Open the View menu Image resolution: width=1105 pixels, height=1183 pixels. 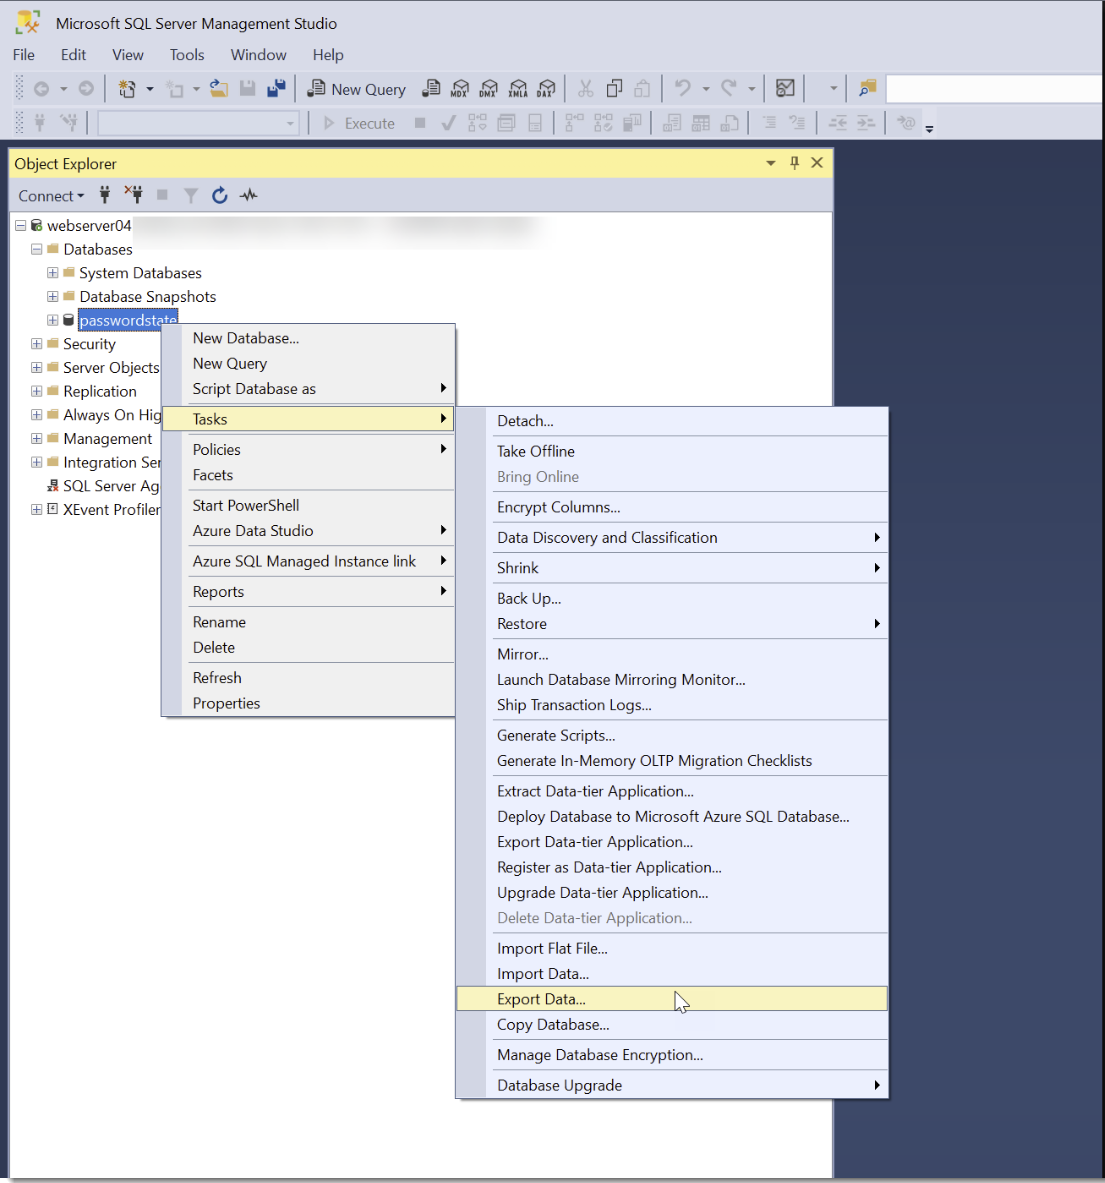pyautogui.click(x=127, y=54)
